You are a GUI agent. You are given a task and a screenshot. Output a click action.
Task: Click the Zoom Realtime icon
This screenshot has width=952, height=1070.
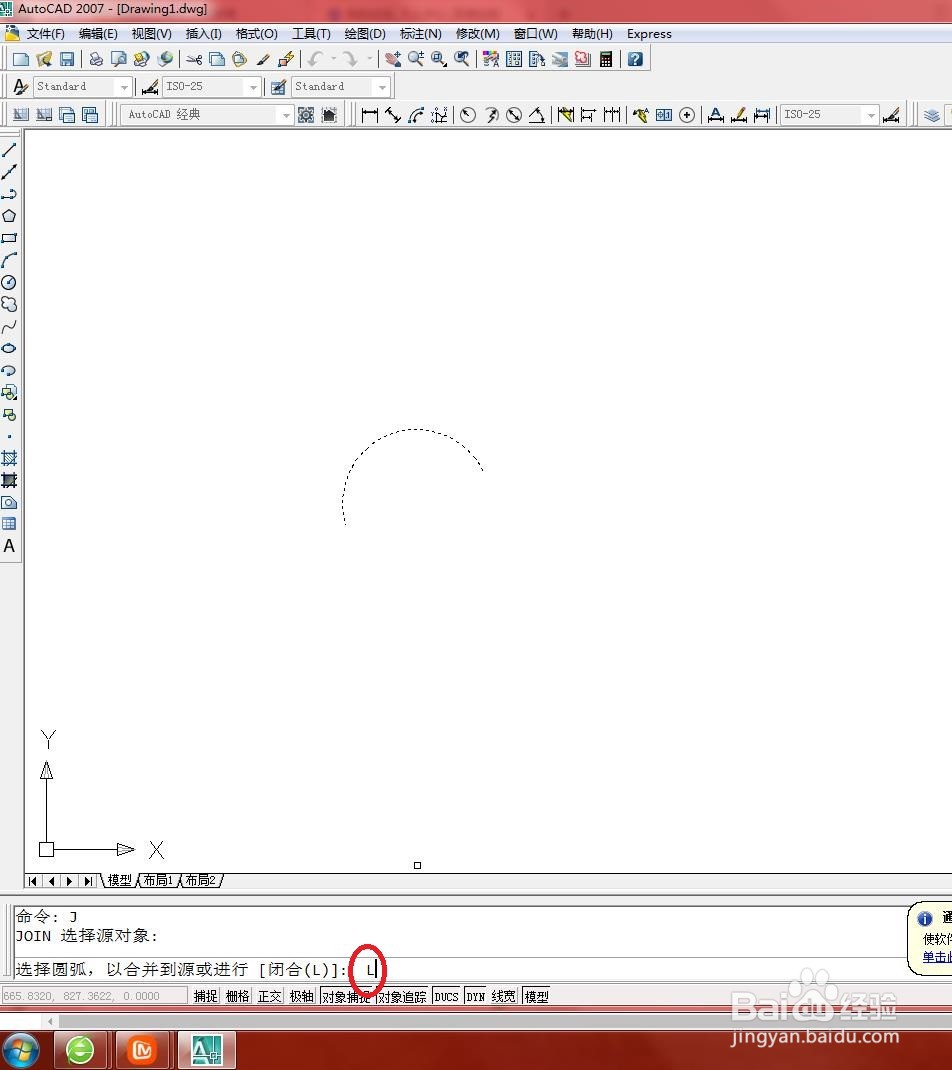click(x=416, y=59)
